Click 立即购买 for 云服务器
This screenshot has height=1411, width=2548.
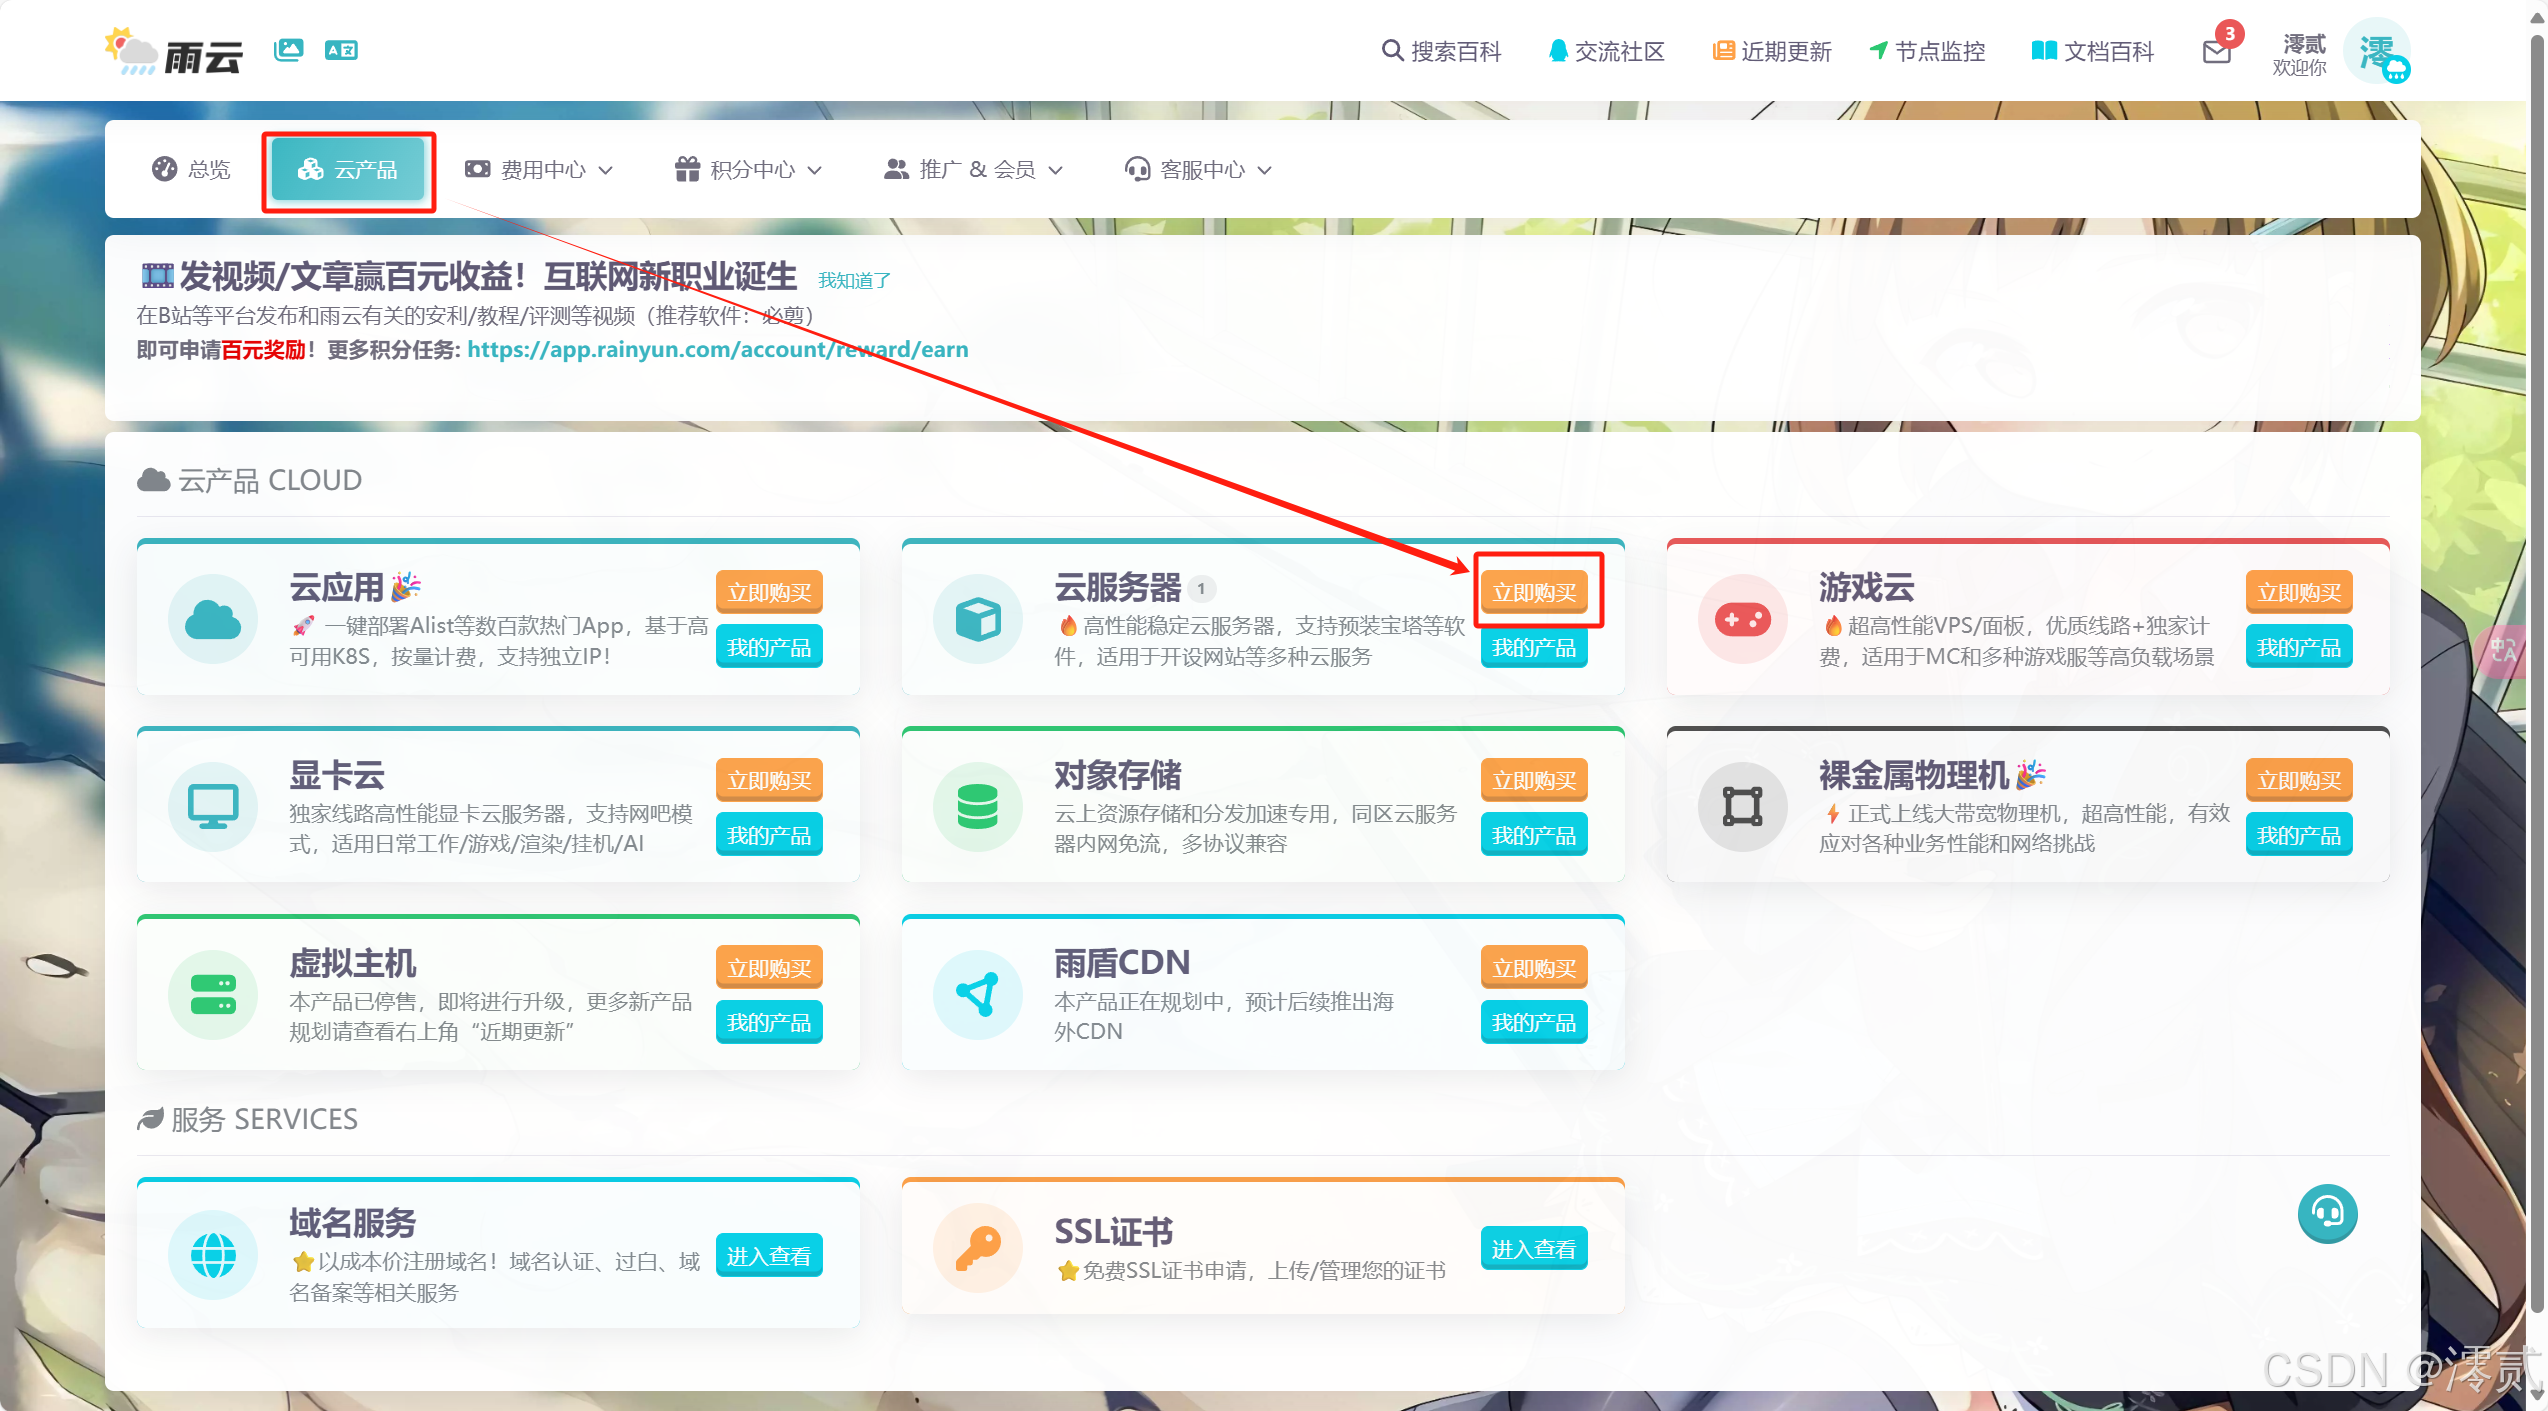(x=1537, y=592)
